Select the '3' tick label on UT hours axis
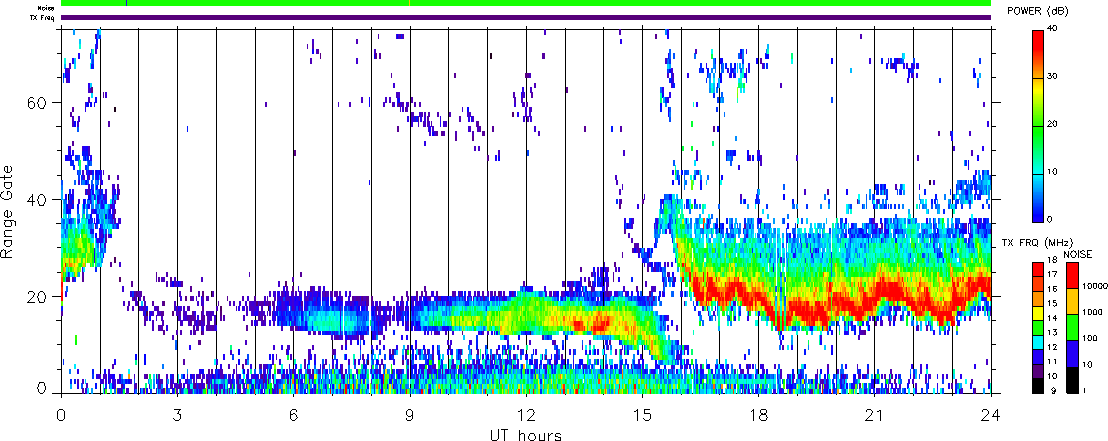Viewport: 1108px width, 441px height. [177, 414]
